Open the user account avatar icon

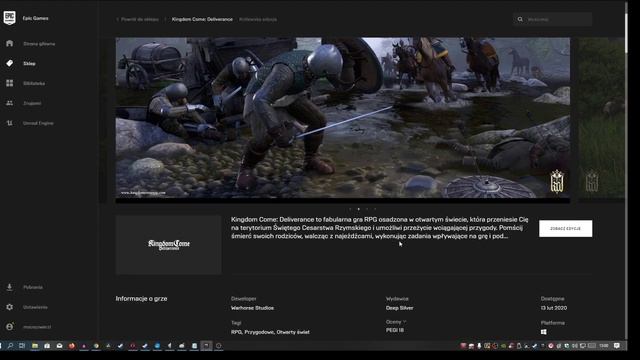point(9,327)
